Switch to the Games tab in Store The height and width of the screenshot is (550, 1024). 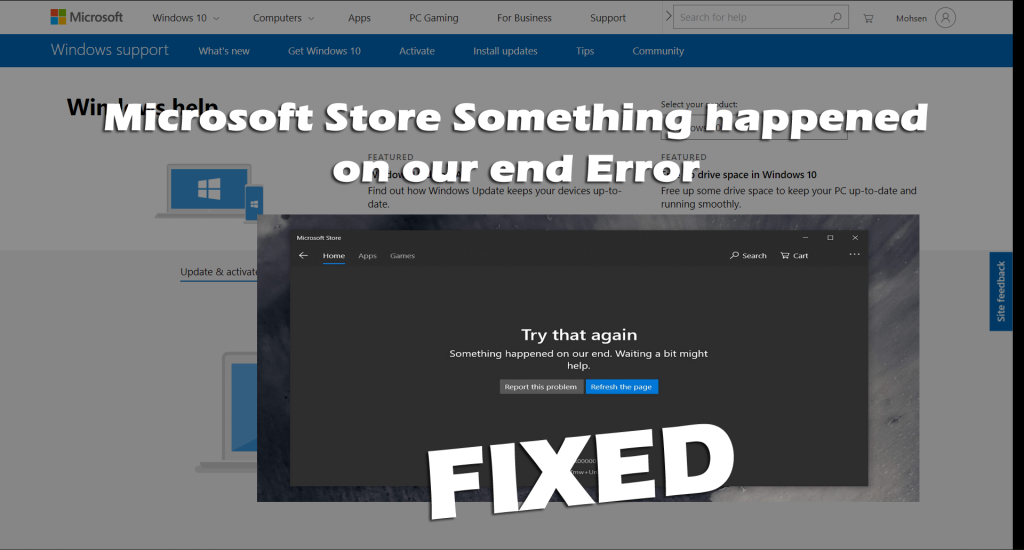pos(402,256)
